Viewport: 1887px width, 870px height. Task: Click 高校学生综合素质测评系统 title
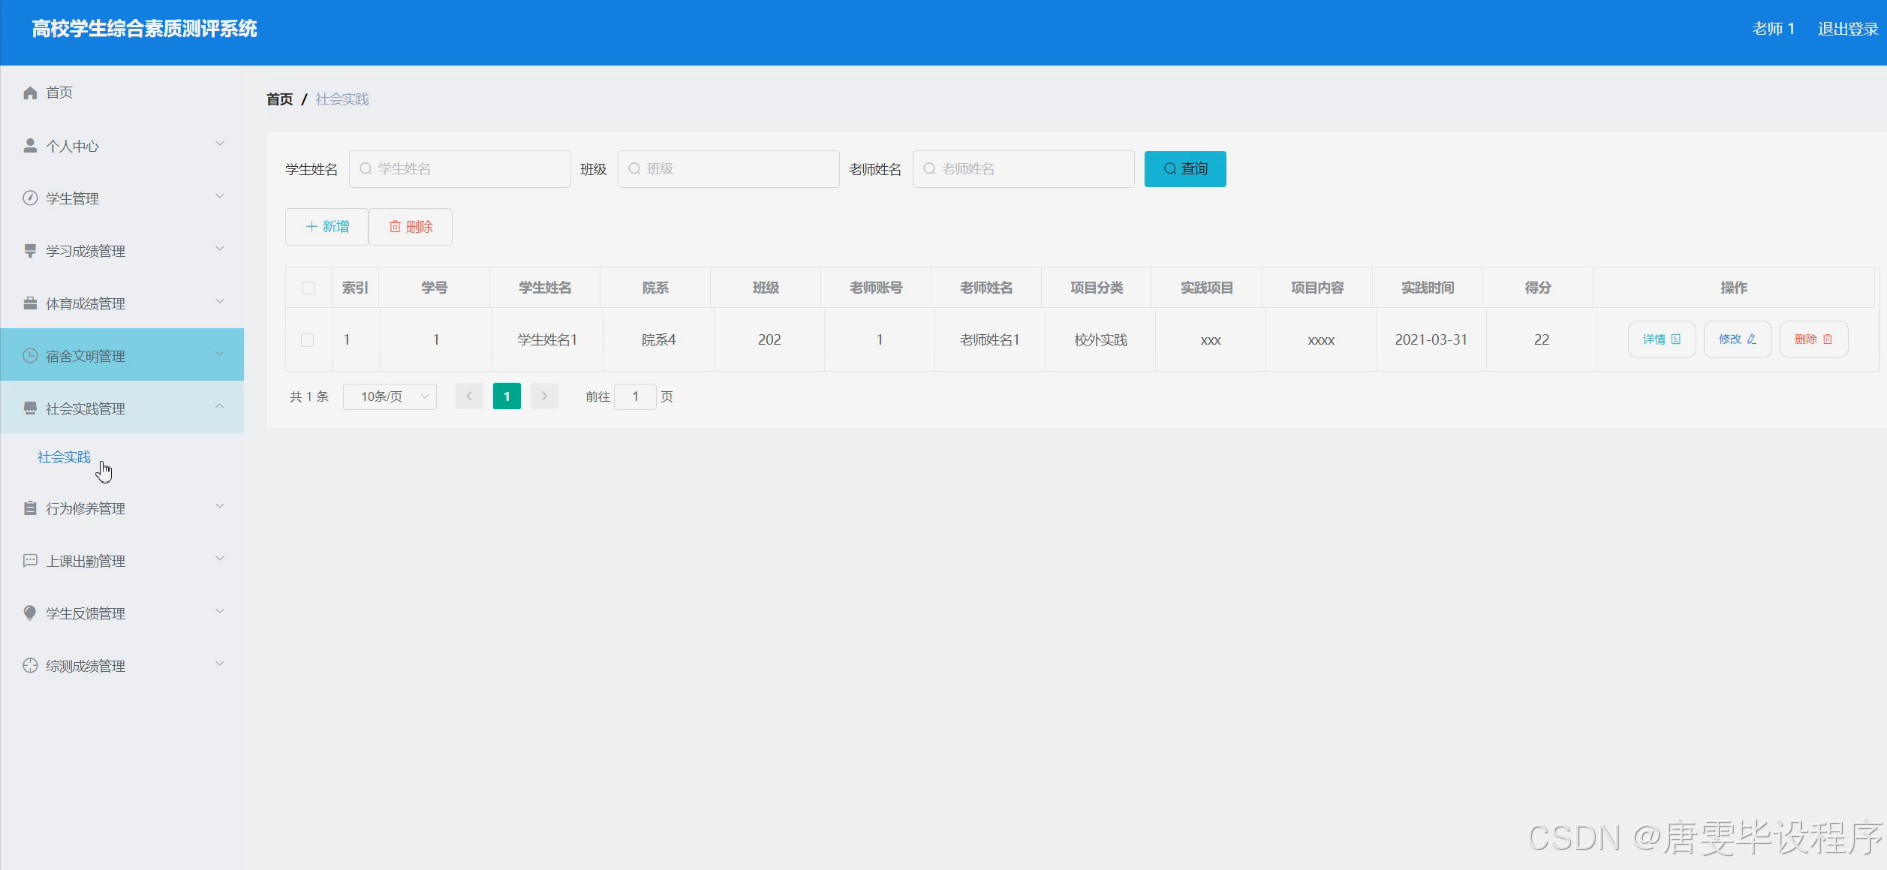tap(145, 29)
